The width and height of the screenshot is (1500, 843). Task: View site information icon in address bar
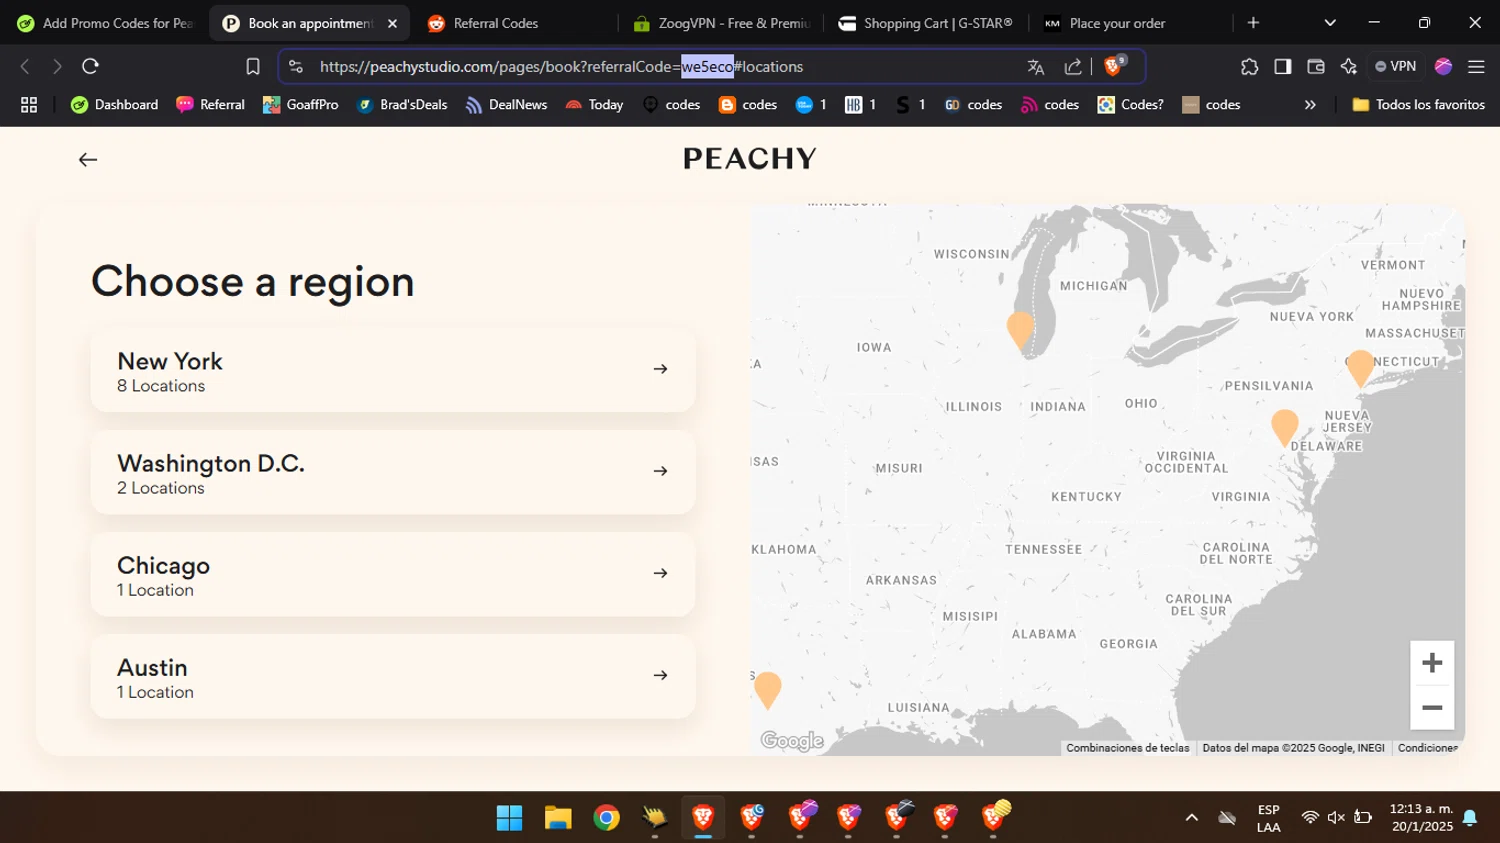(295, 66)
